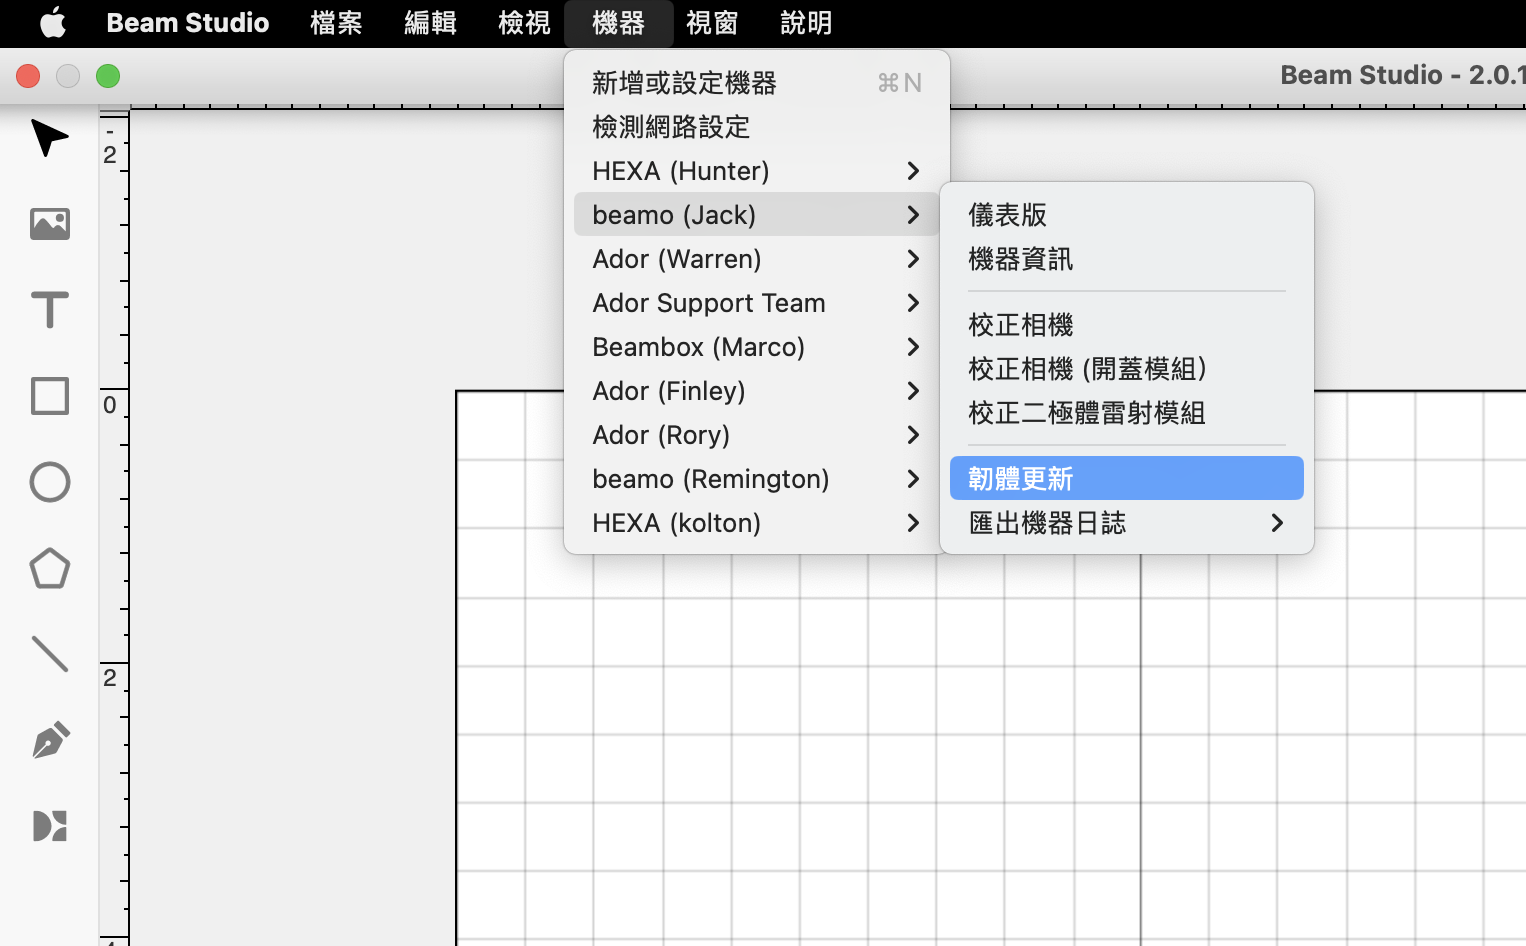
Task: Choose 檢測網路設定 menu entry
Action: point(756,127)
